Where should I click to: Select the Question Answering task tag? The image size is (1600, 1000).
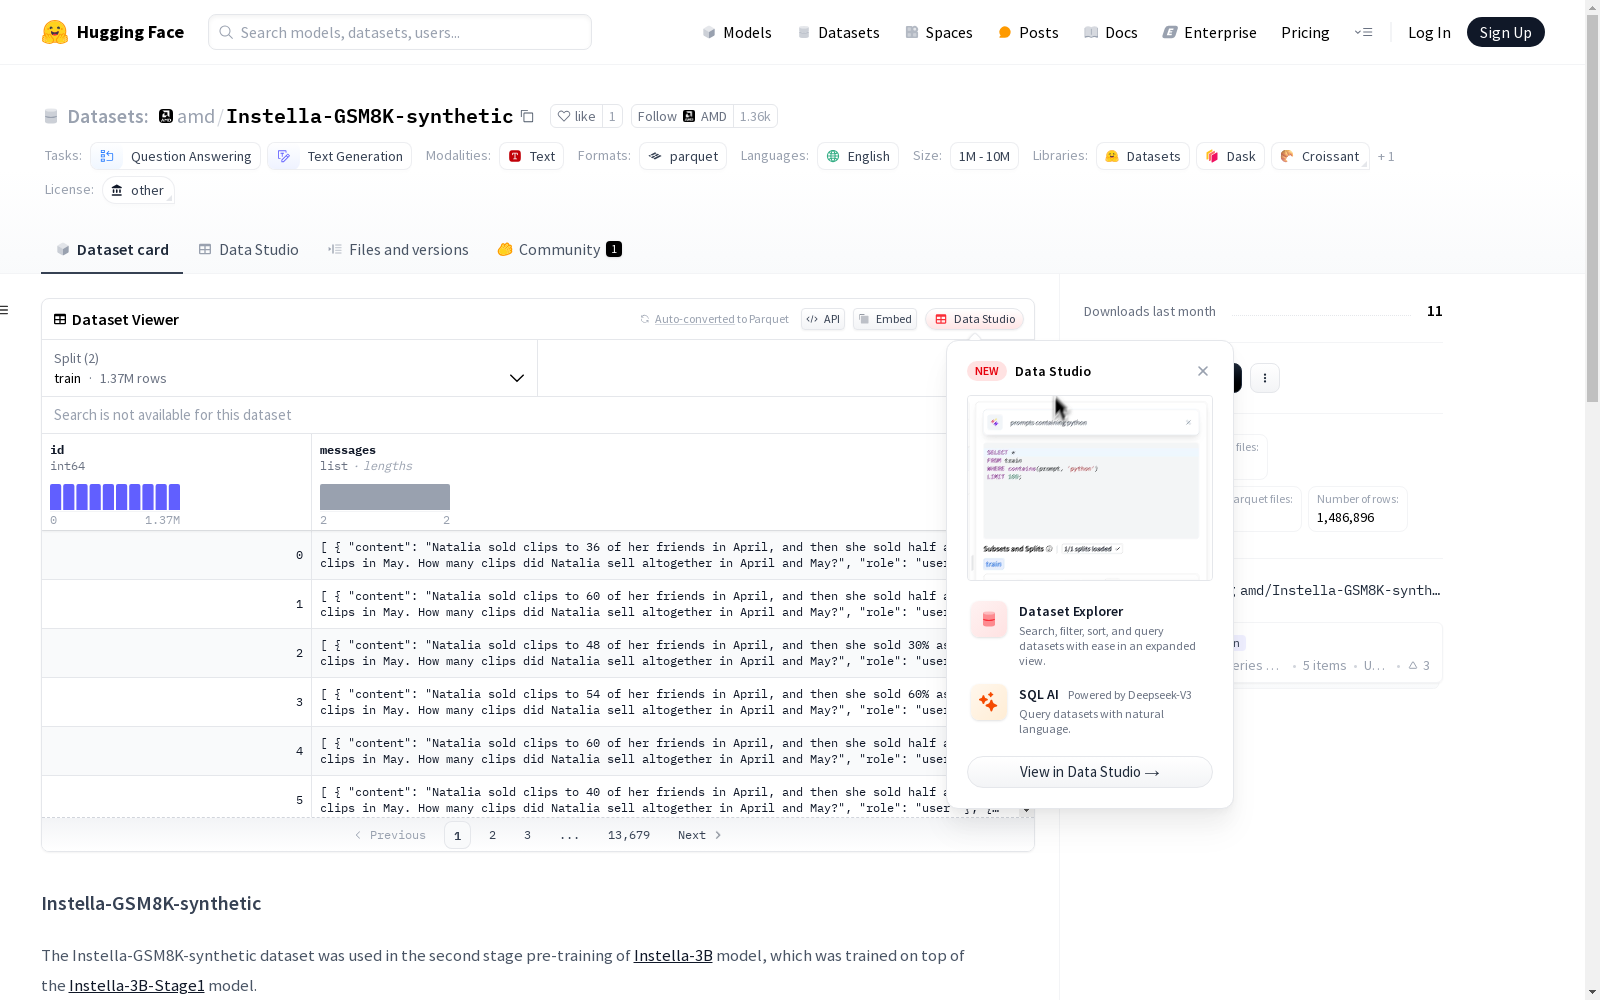point(176,156)
